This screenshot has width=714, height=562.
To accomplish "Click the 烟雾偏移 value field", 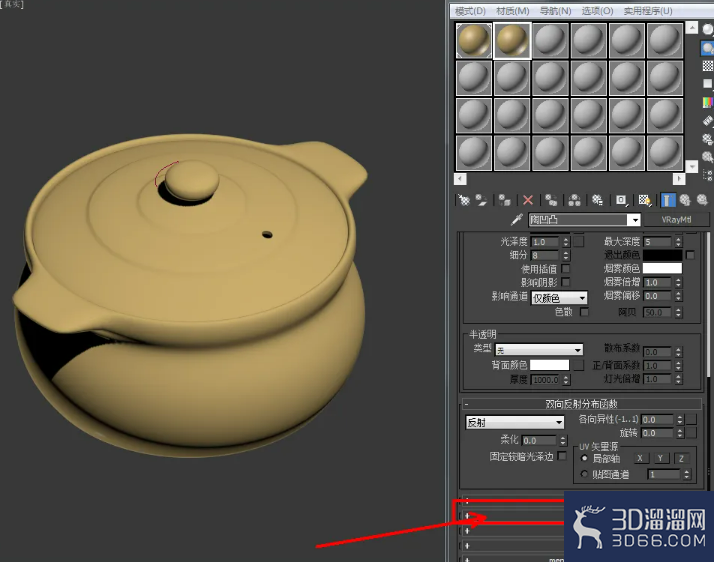I will coord(658,296).
